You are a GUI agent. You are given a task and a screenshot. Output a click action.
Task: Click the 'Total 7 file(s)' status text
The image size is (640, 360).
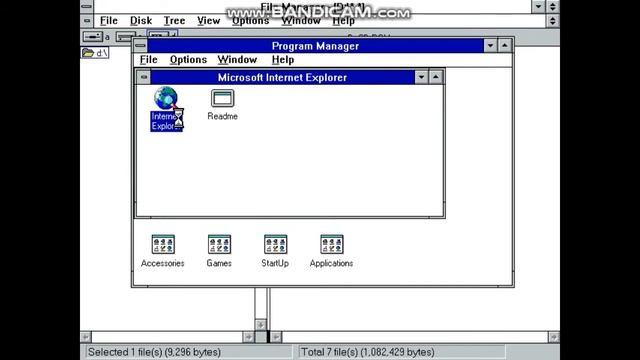click(367, 352)
